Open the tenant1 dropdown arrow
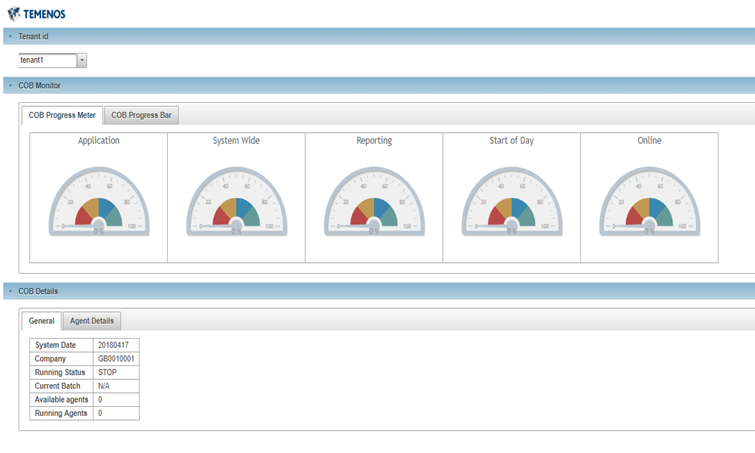Image resolution: width=755 pixels, height=453 pixels. tap(82, 60)
